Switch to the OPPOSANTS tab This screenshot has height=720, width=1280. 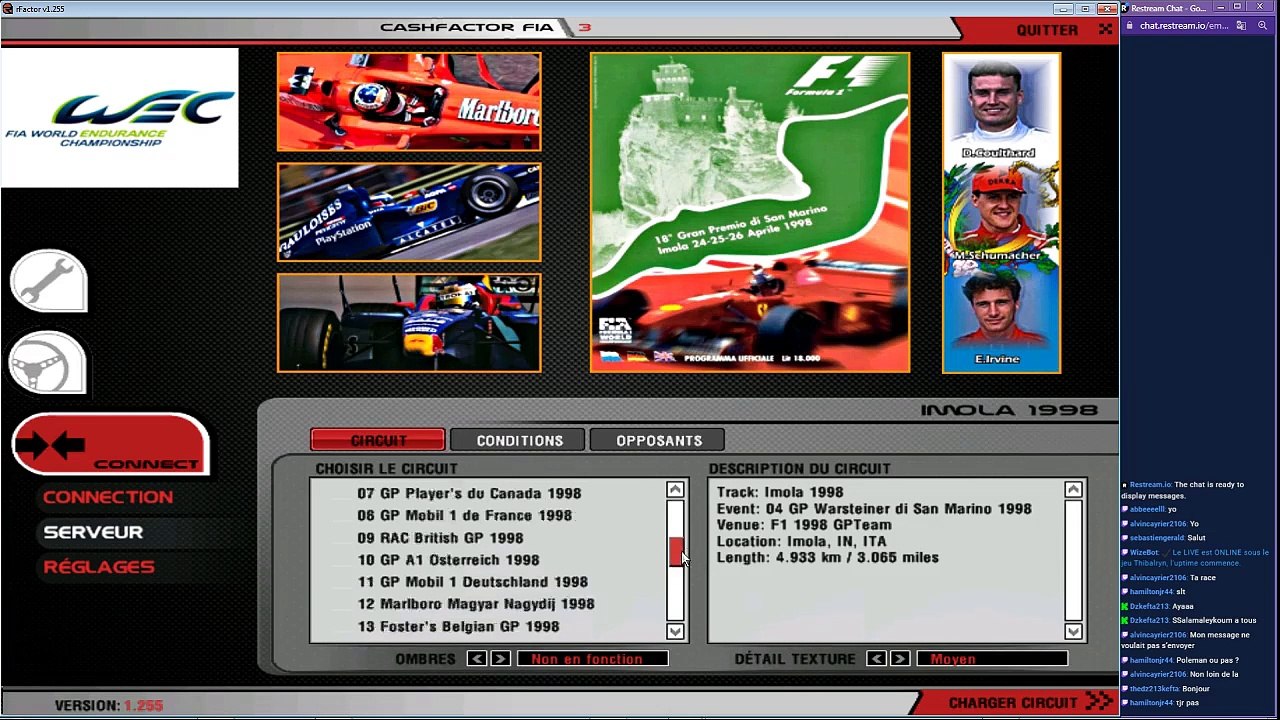pos(658,440)
